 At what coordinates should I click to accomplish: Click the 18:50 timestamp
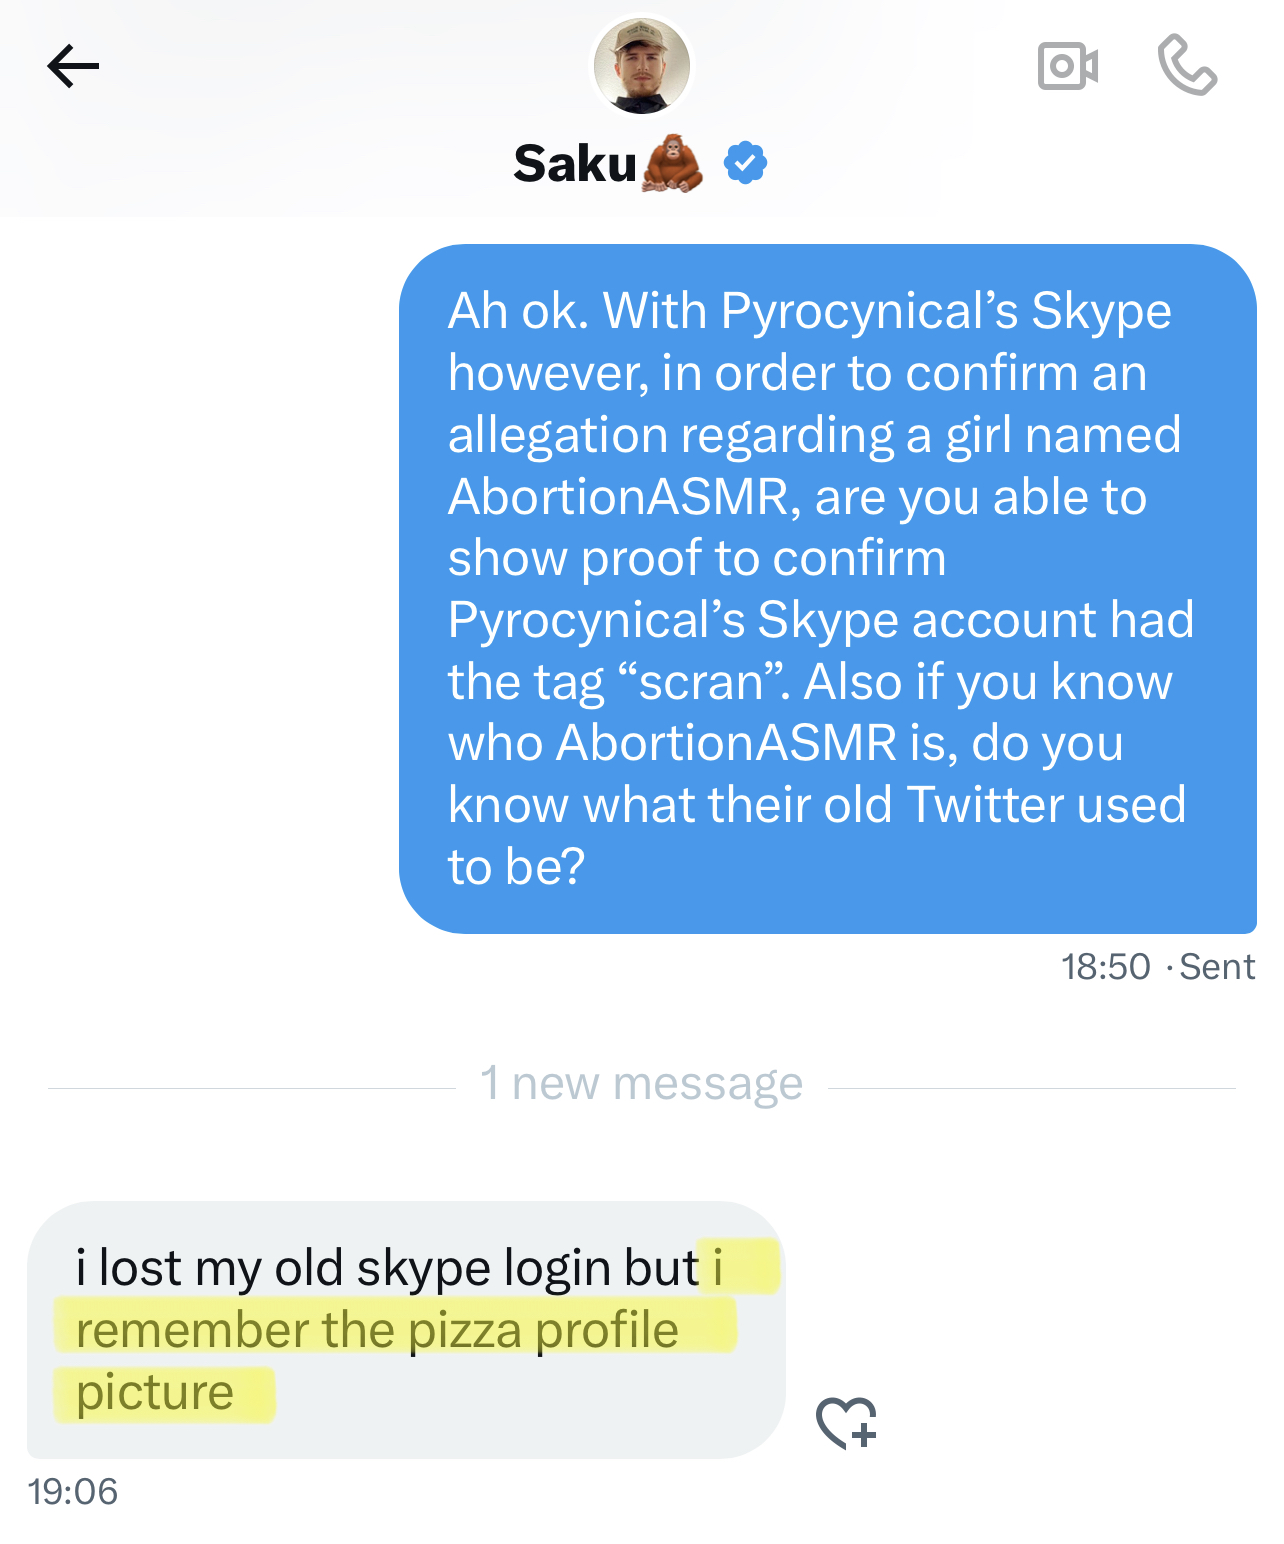tap(1105, 967)
